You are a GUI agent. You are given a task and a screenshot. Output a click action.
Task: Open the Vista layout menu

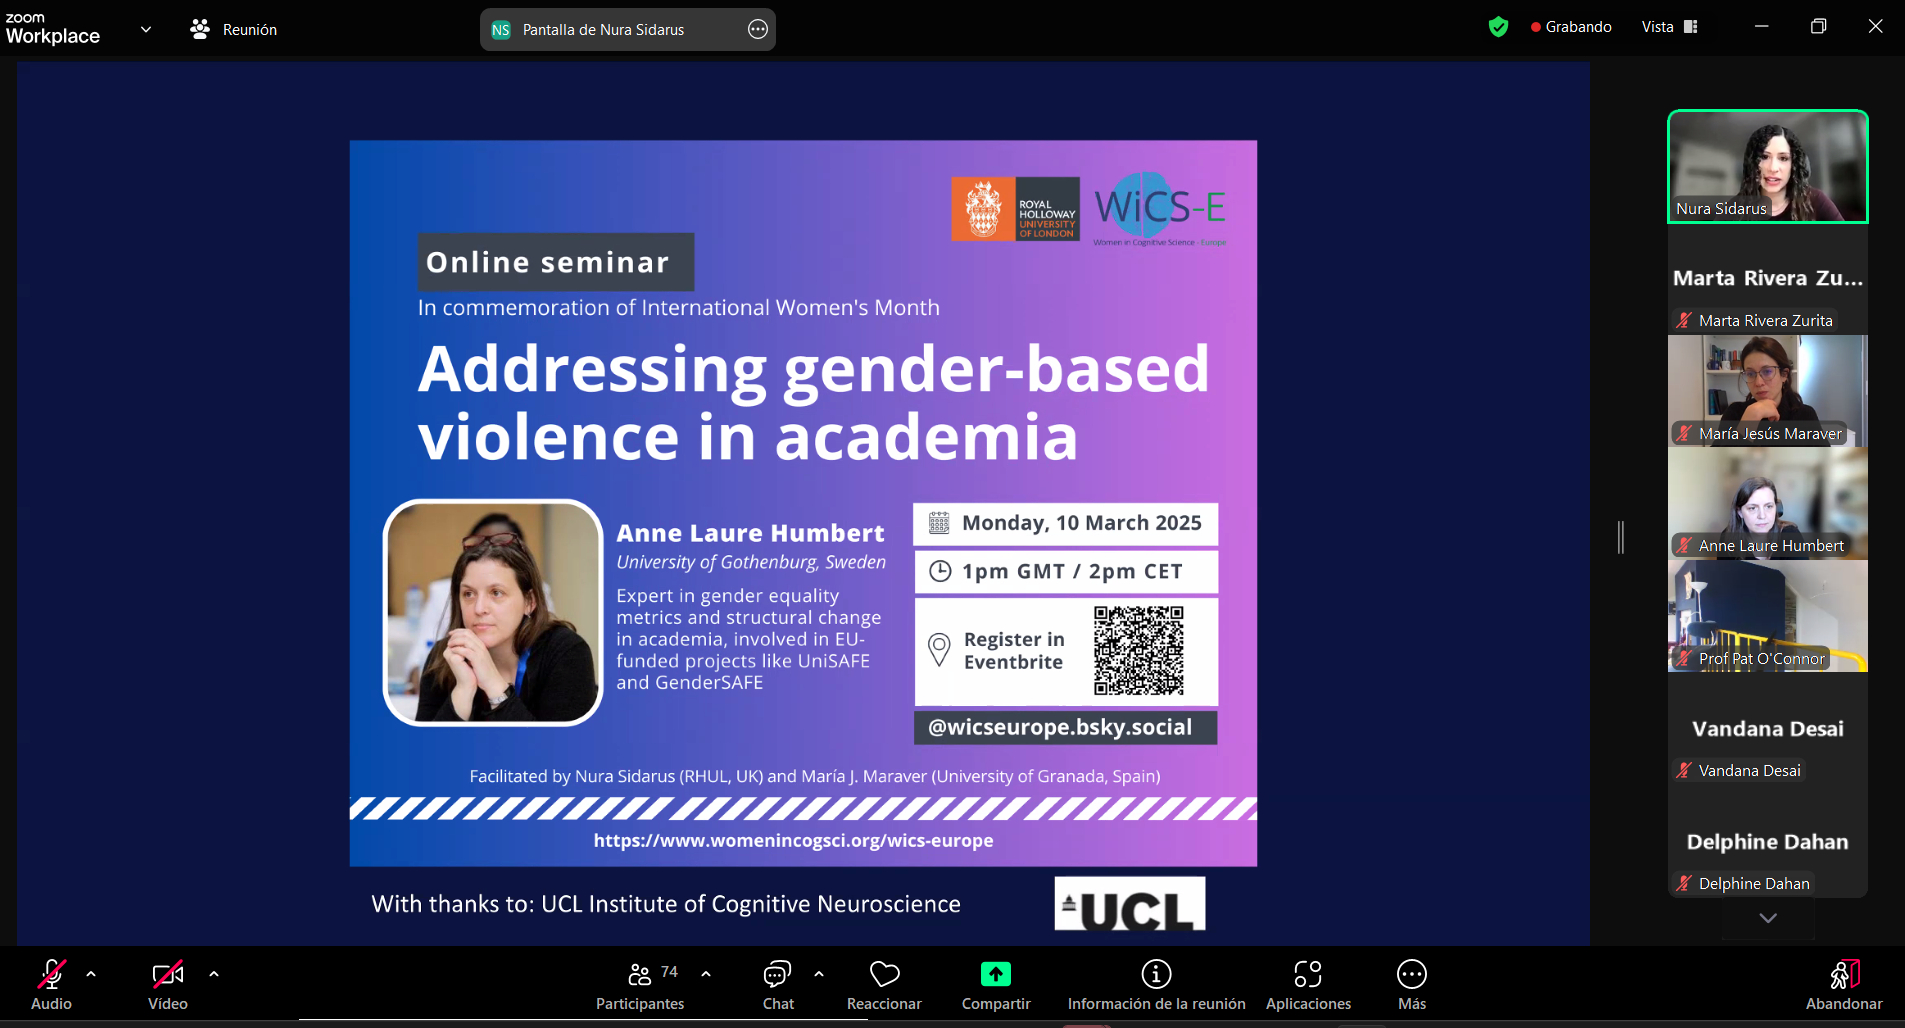pyautogui.click(x=1669, y=27)
